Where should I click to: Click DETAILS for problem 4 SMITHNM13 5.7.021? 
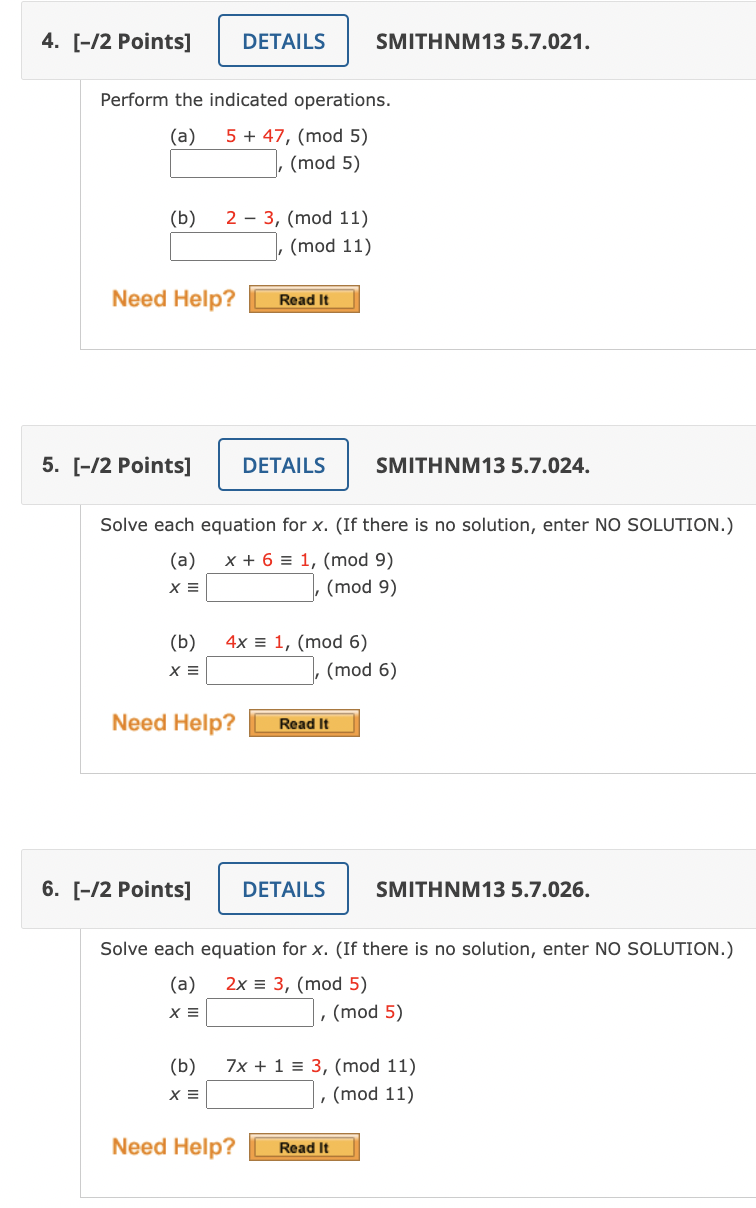283,41
